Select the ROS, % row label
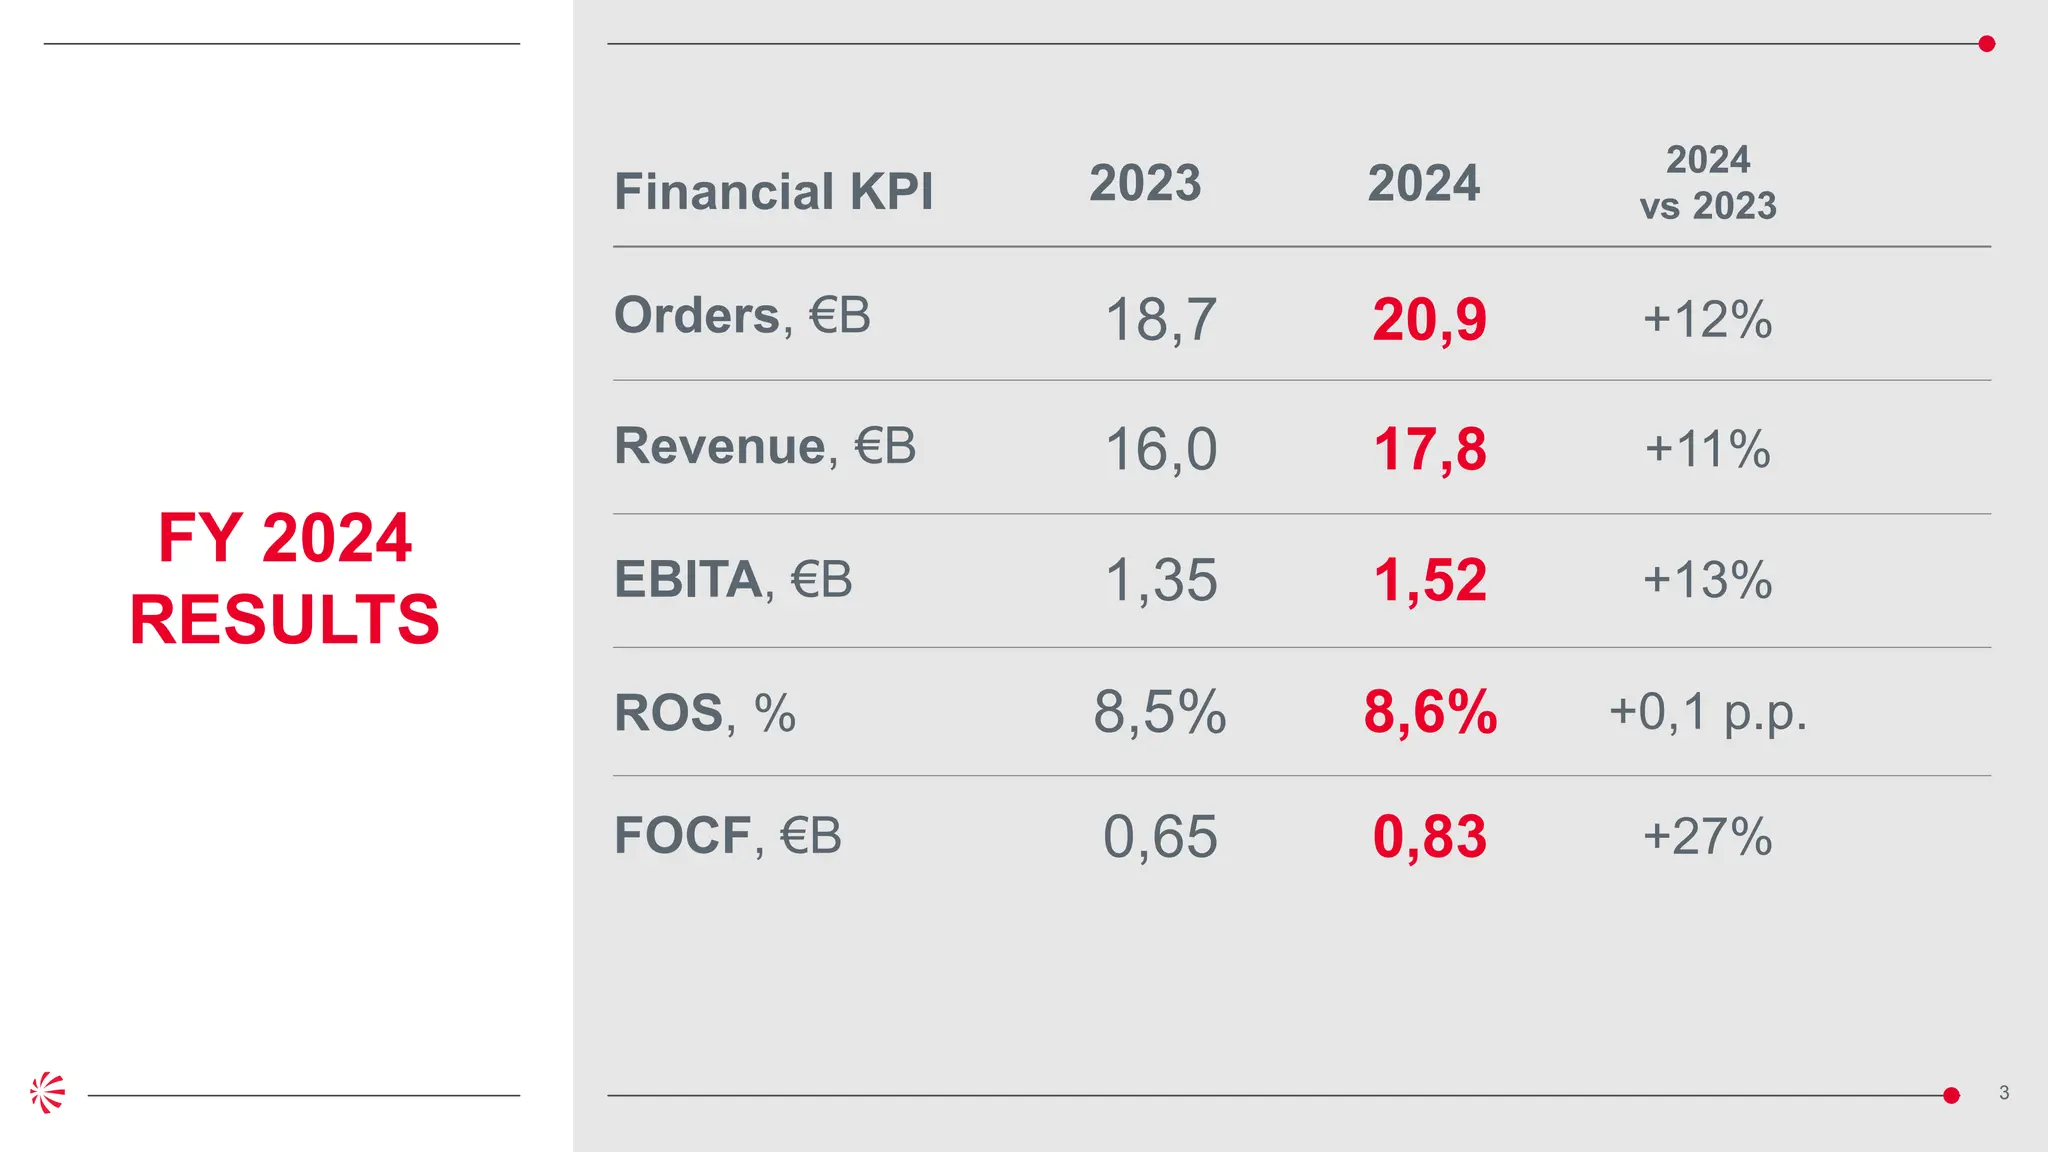The width and height of the screenshot is (2048, 1152). pyautogui.click(x=705, y=713)
